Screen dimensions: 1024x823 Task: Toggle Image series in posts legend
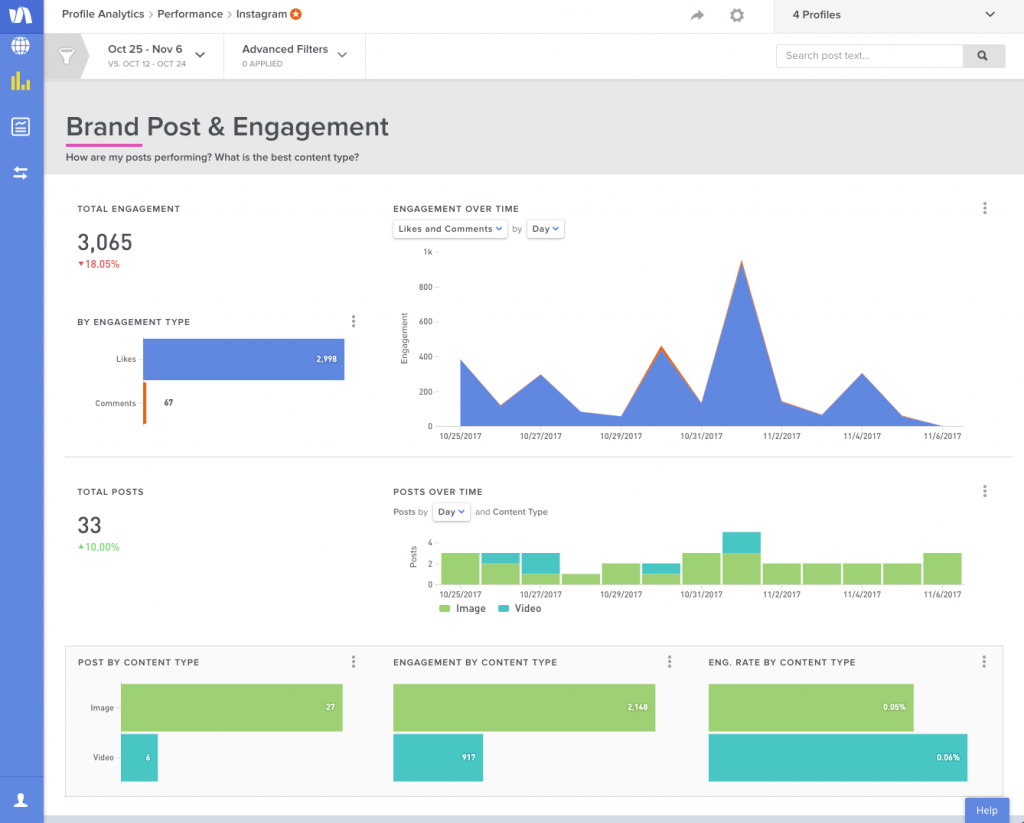pyautogui.click(x=463, y=608)
